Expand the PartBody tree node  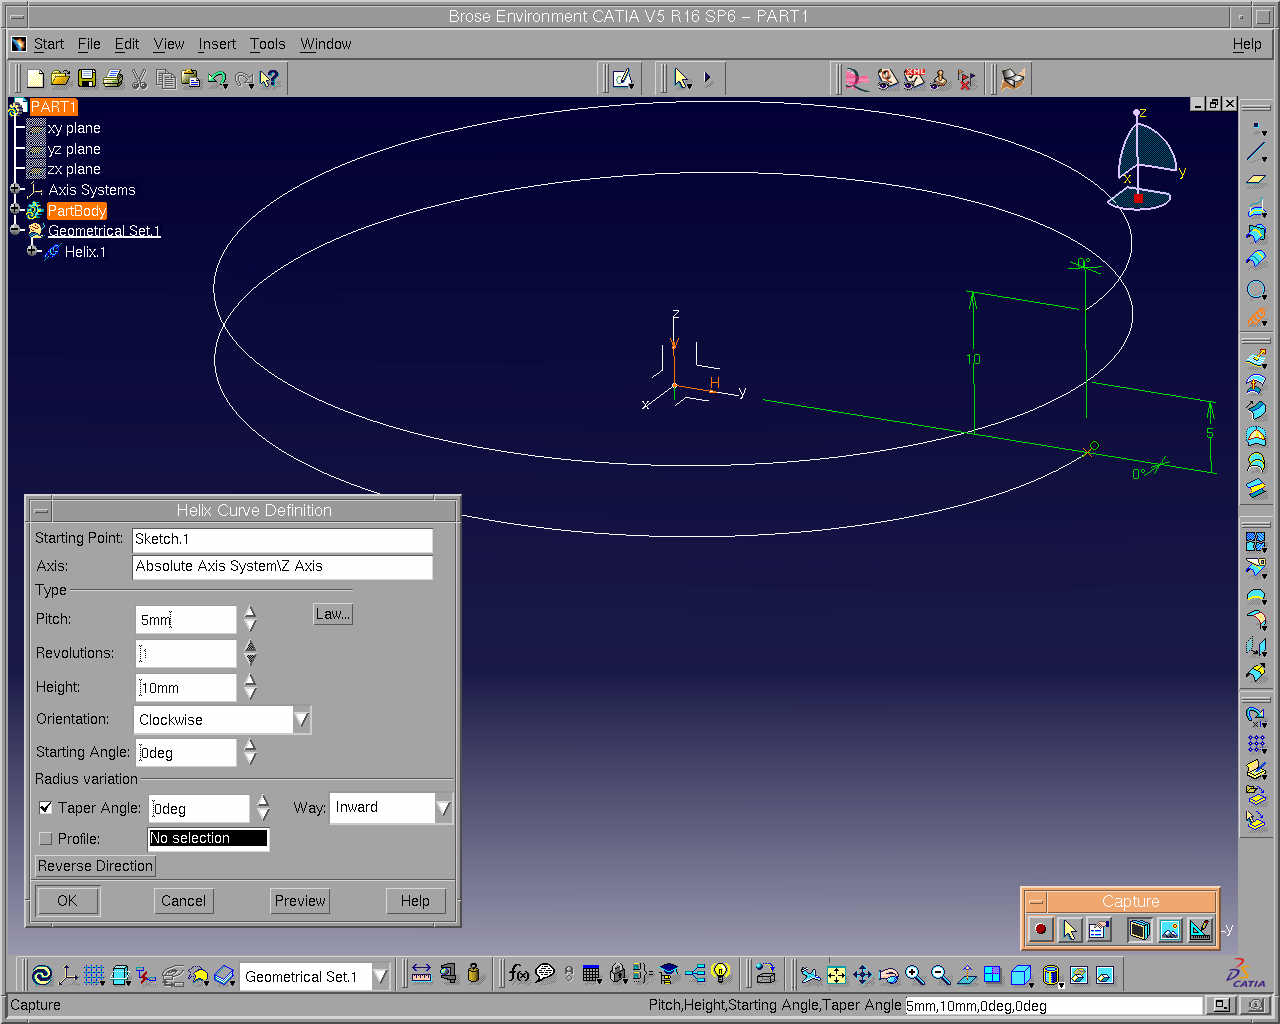16,210
